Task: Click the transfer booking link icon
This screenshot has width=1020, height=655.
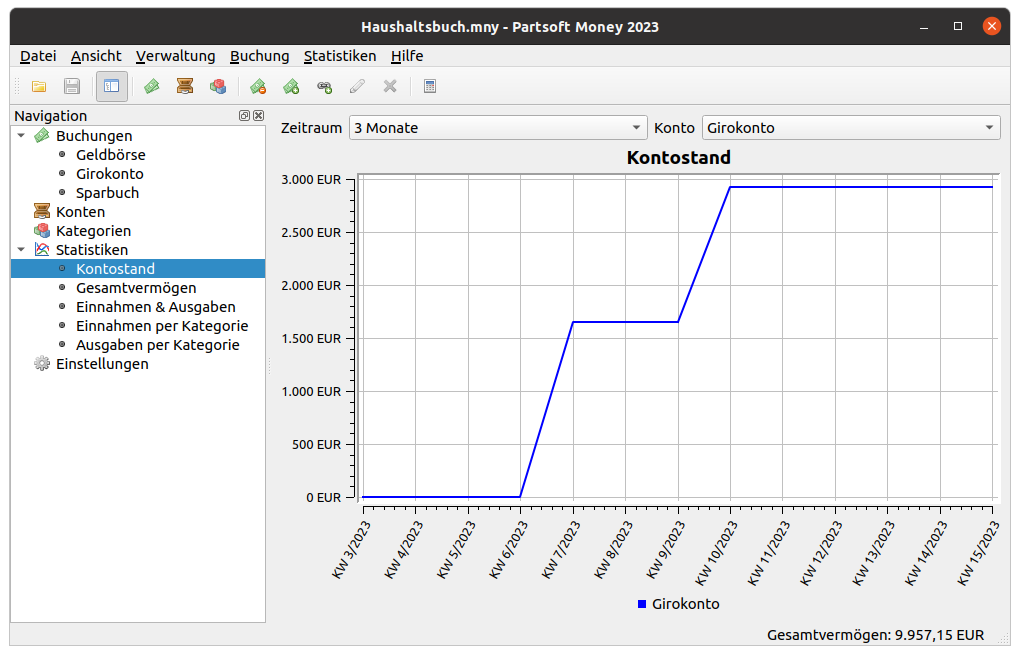Action: (324, 87)
